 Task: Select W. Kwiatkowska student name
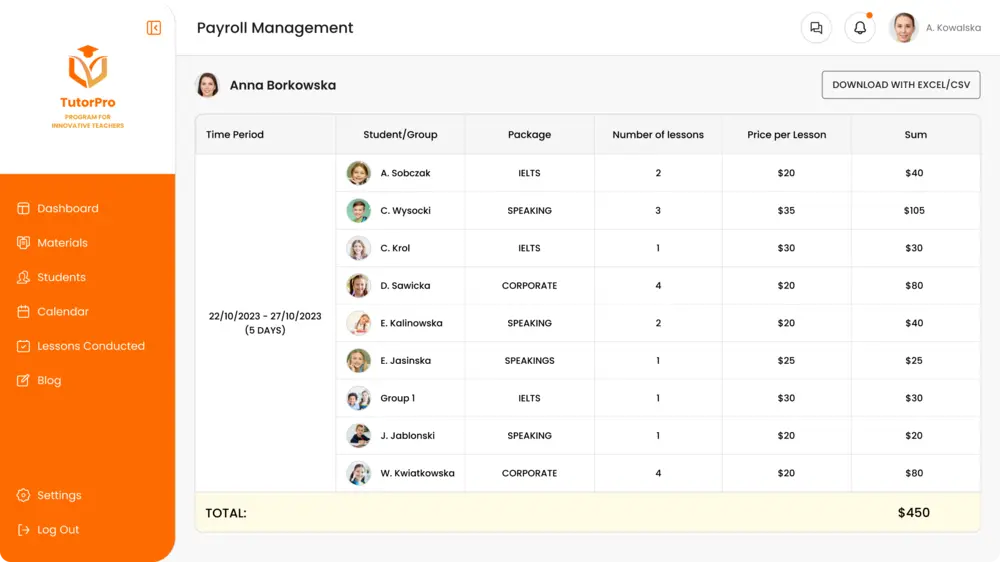point(417,473)
